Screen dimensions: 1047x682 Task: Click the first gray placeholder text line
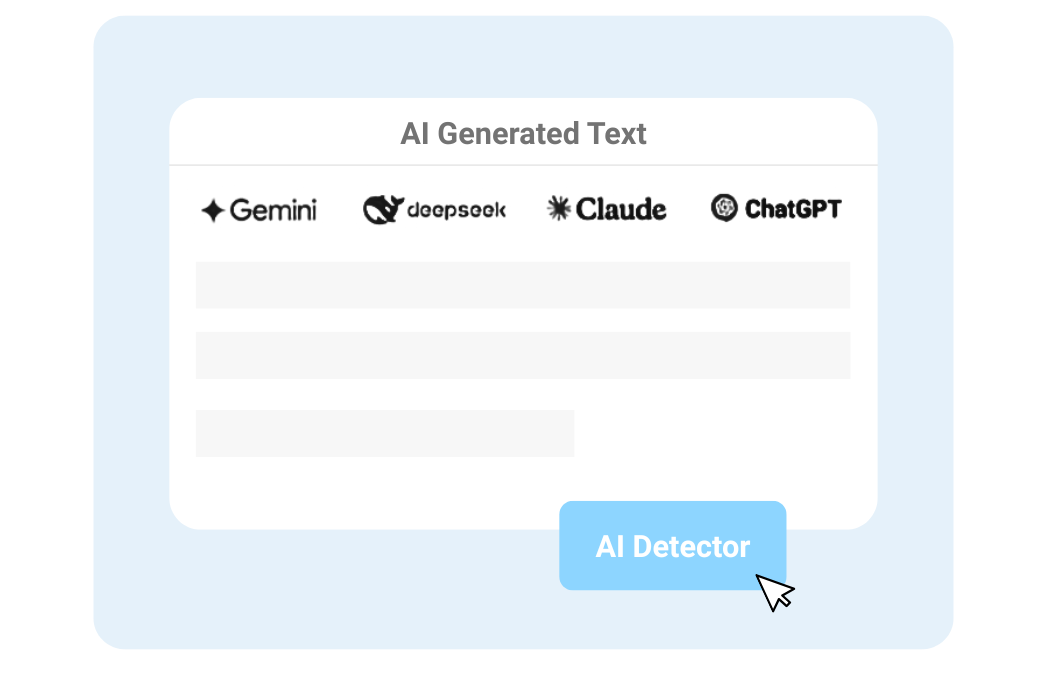pyautogui.click(x=522, y=285)
